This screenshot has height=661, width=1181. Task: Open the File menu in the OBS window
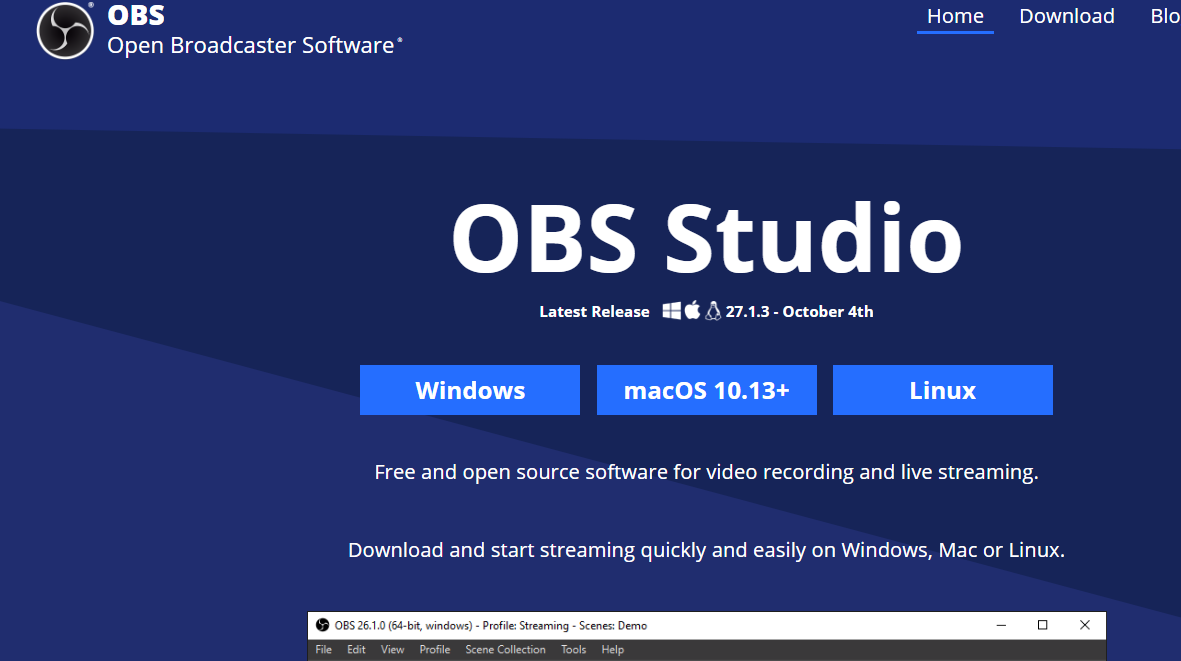click(324, 650)
